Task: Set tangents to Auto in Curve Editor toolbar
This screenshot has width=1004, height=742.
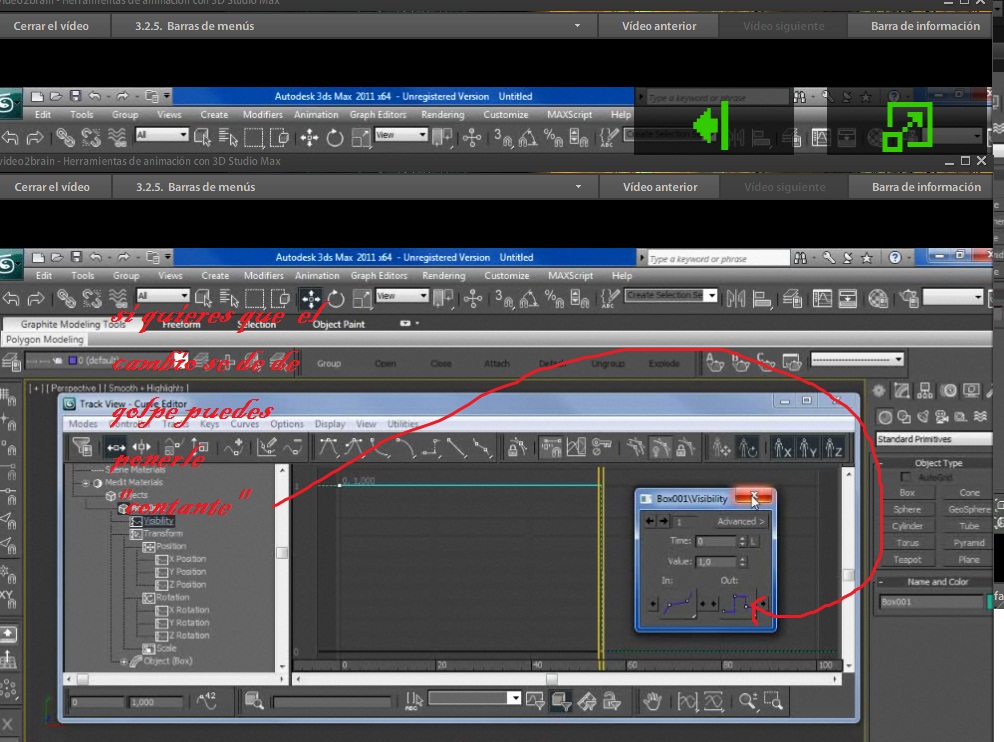Action: [328, 447]
